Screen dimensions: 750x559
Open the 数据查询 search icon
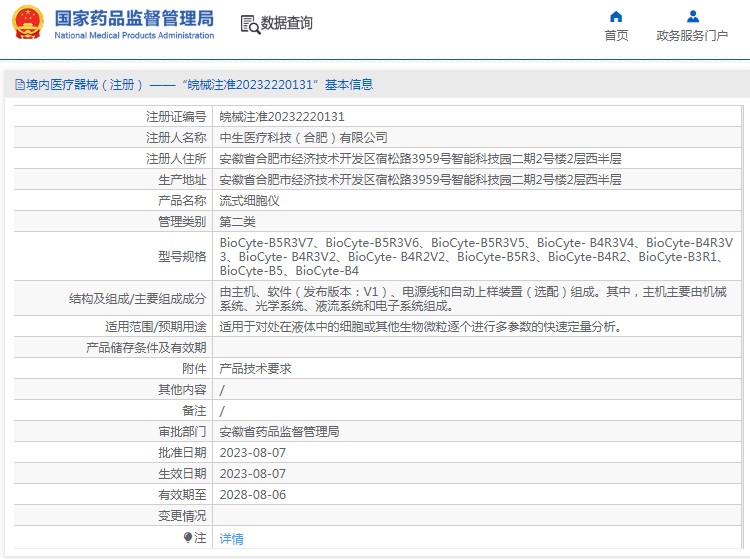tap(250, 24)
